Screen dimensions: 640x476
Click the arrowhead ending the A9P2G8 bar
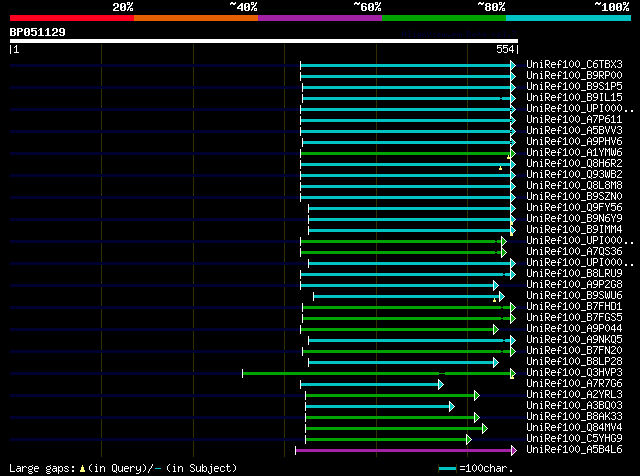pyautogui.click(x=496, y=285)
